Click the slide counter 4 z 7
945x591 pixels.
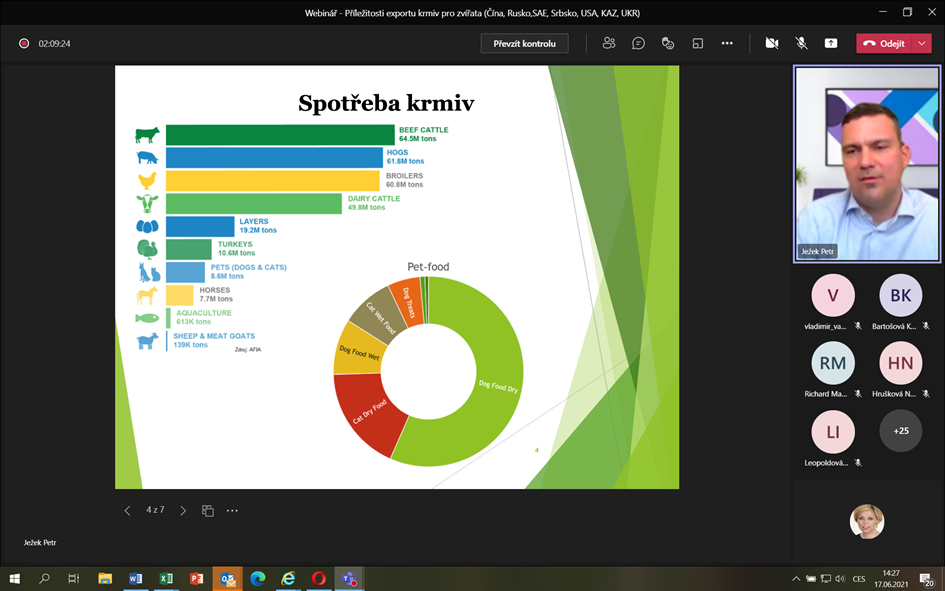[x=155, y=510]
